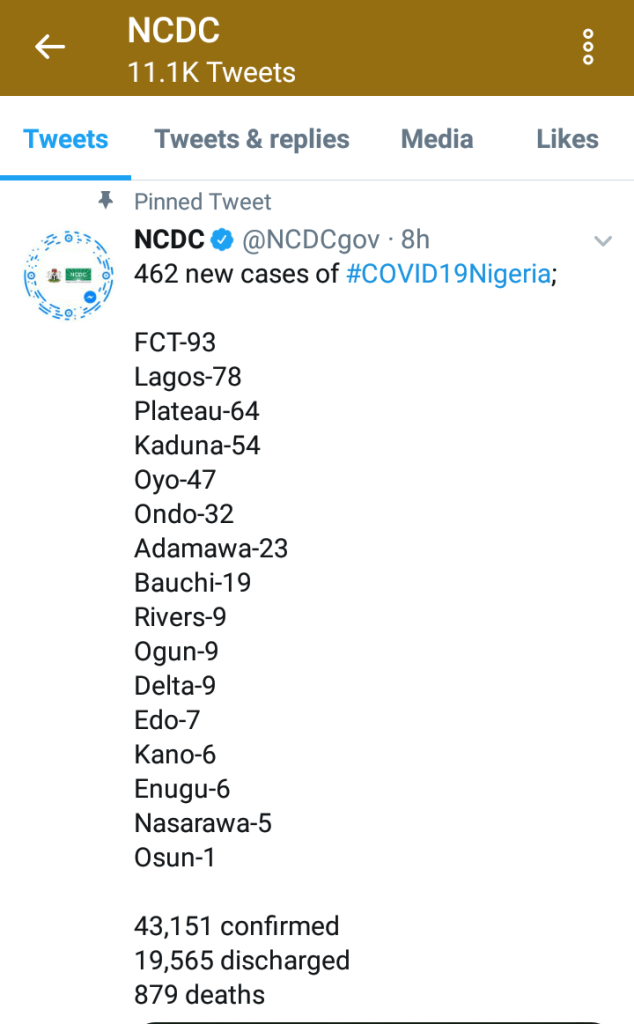Open the three-dot overflow menu
This screenshot has height=1024, width=634.
(588, 47)
